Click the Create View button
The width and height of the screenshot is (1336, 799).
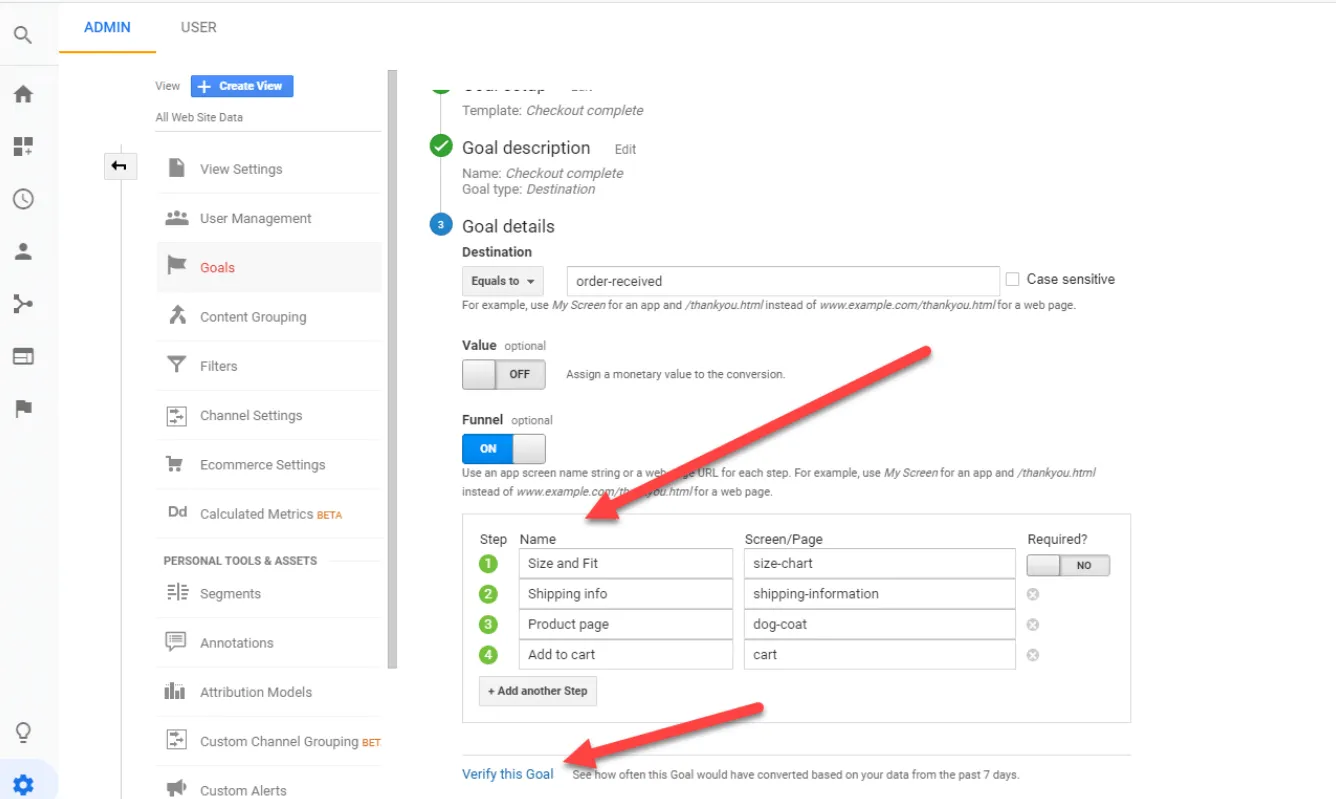pyautogui.click(x=242, y=86)
